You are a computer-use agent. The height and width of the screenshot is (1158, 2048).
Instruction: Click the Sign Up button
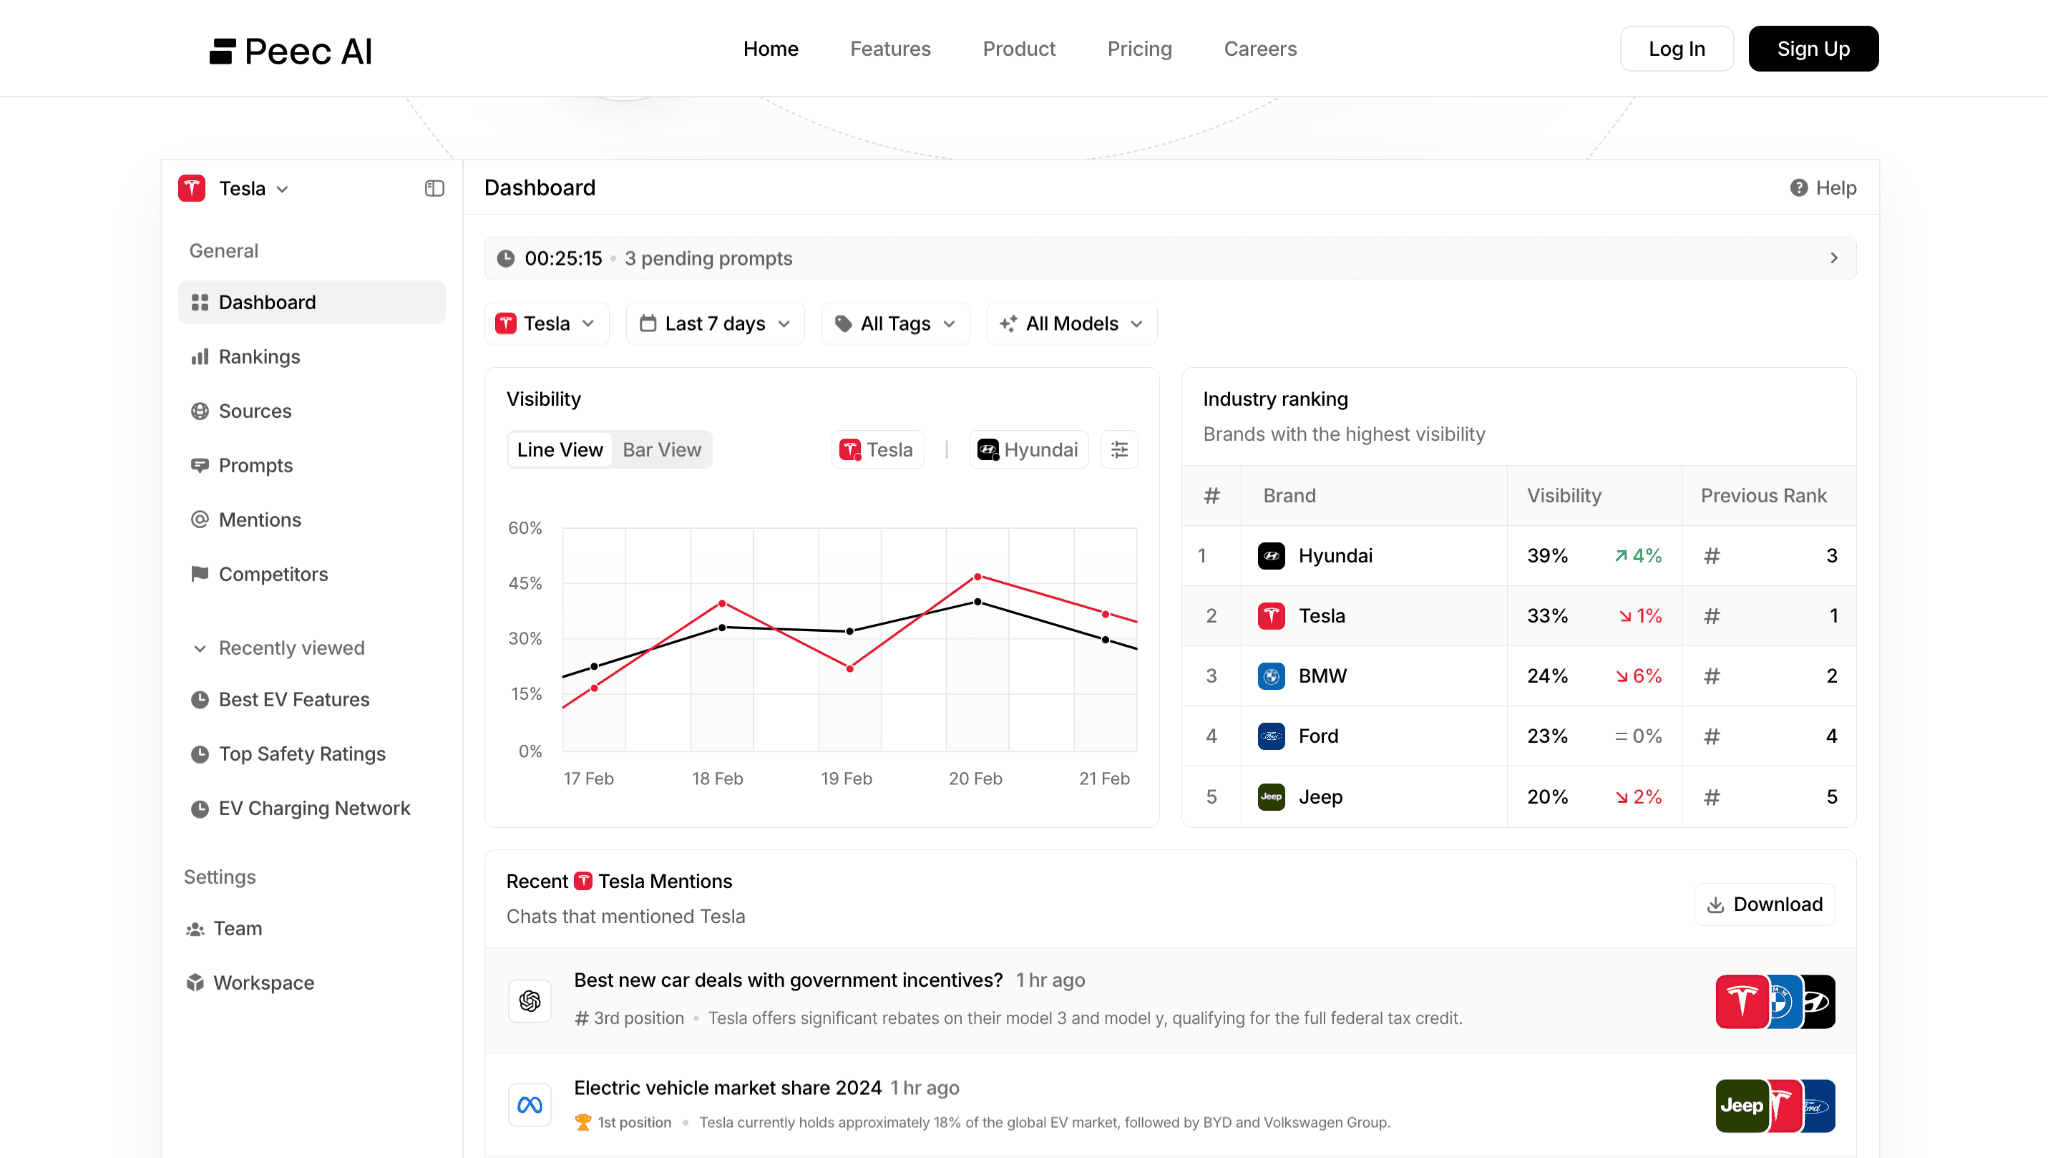coord(1812,49)
